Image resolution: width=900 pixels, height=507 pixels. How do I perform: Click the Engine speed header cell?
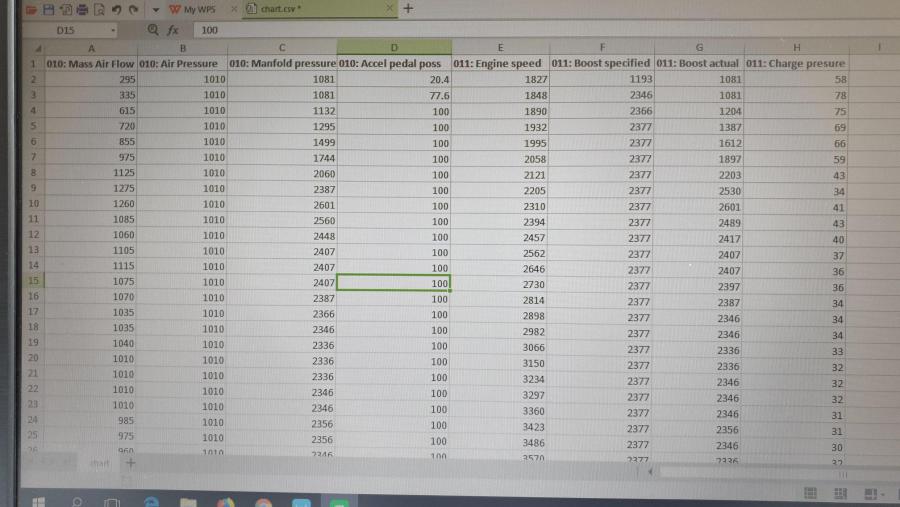click(498, 63)
